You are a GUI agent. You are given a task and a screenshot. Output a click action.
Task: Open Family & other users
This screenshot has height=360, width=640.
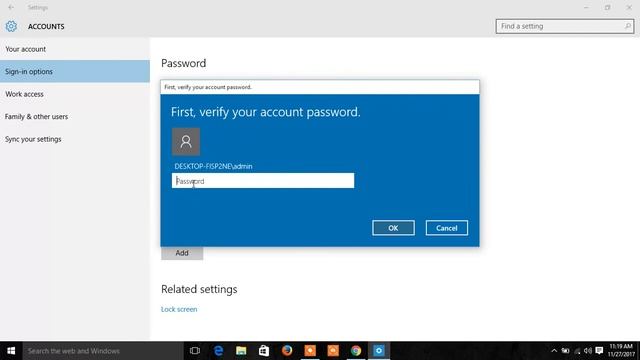pos(75,116)
